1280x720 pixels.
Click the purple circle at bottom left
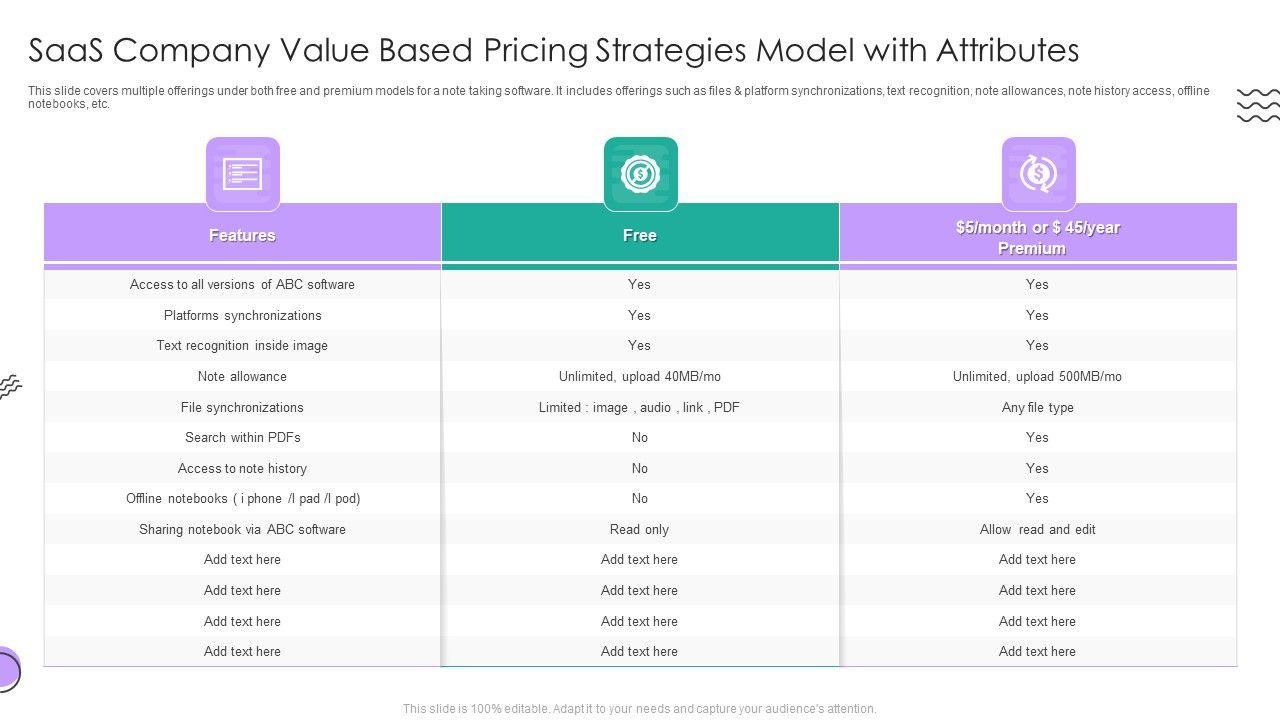coord(8,669)
